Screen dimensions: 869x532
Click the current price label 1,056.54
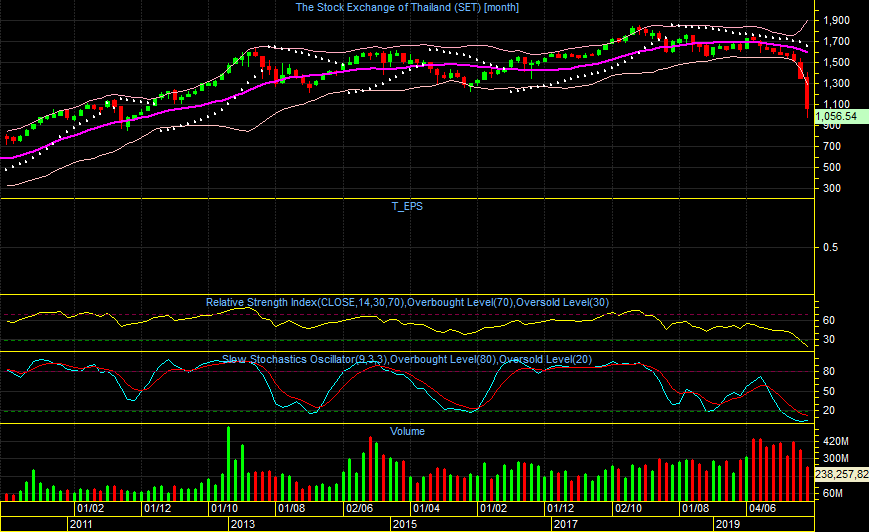pos(836,116)
